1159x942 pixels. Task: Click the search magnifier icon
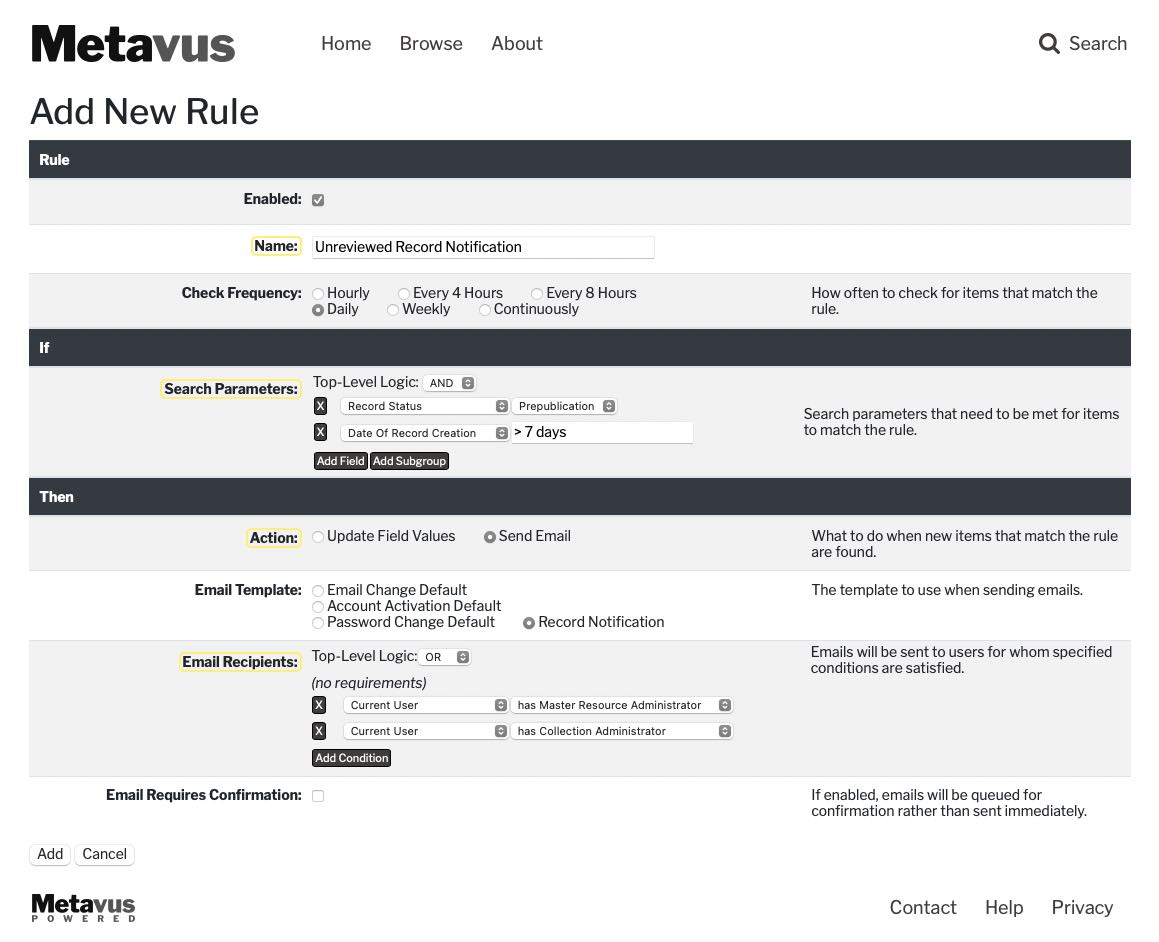1049,44
